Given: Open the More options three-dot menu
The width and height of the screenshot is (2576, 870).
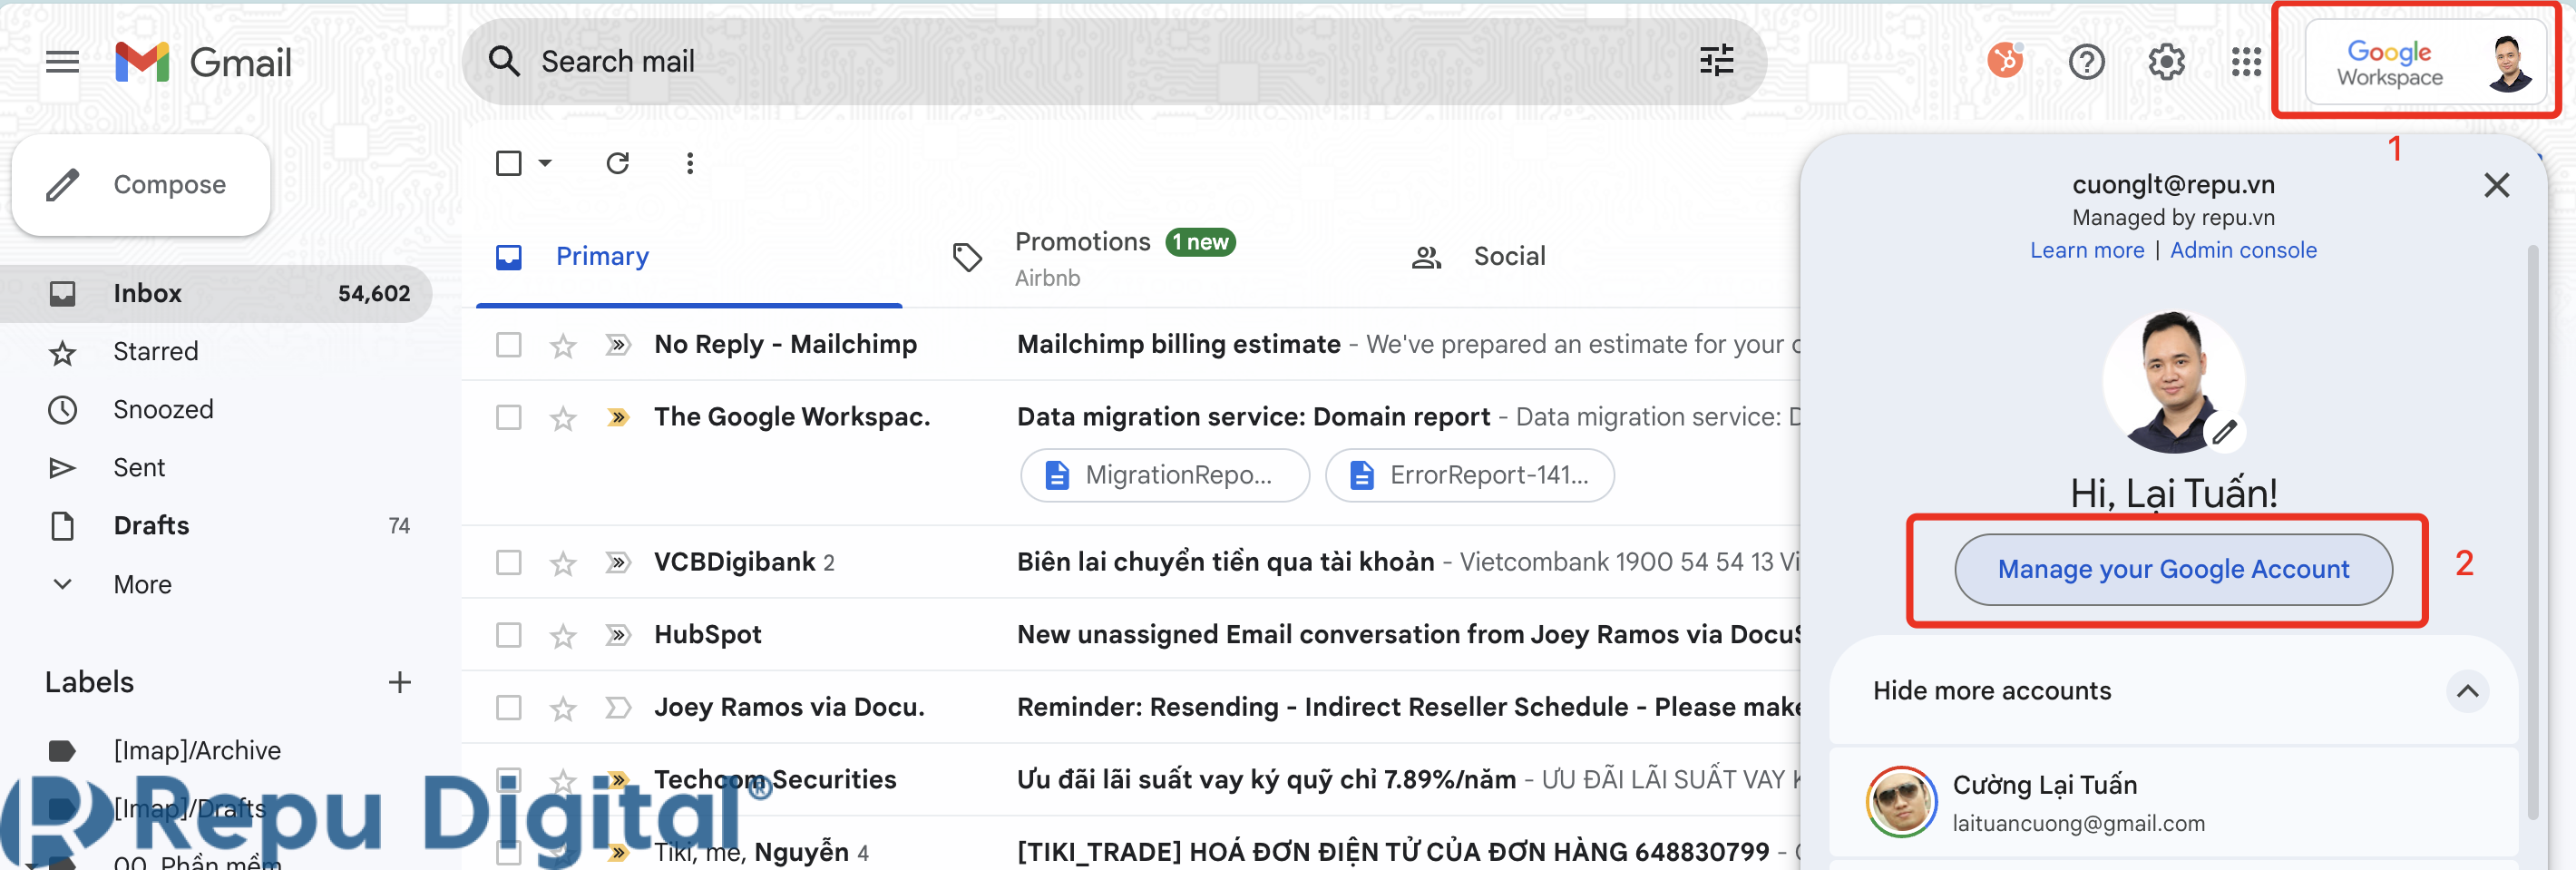Looking at the screenshot, I should (690, 163).
